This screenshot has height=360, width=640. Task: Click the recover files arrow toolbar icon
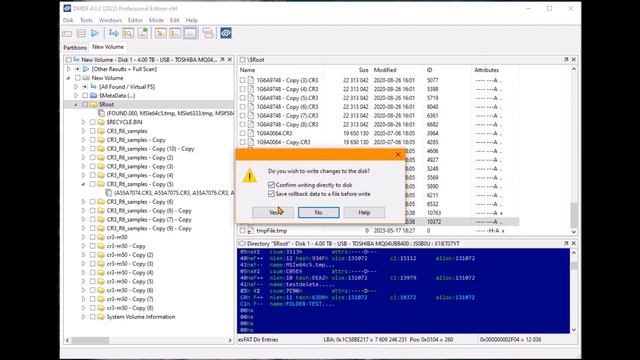113,33
